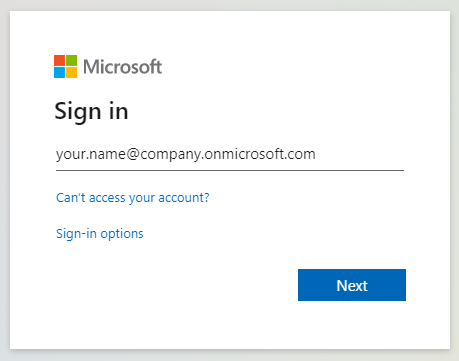Click the blue square of Microsoft logo
Screen dimensions: 459x361
[x=59, y=72]
